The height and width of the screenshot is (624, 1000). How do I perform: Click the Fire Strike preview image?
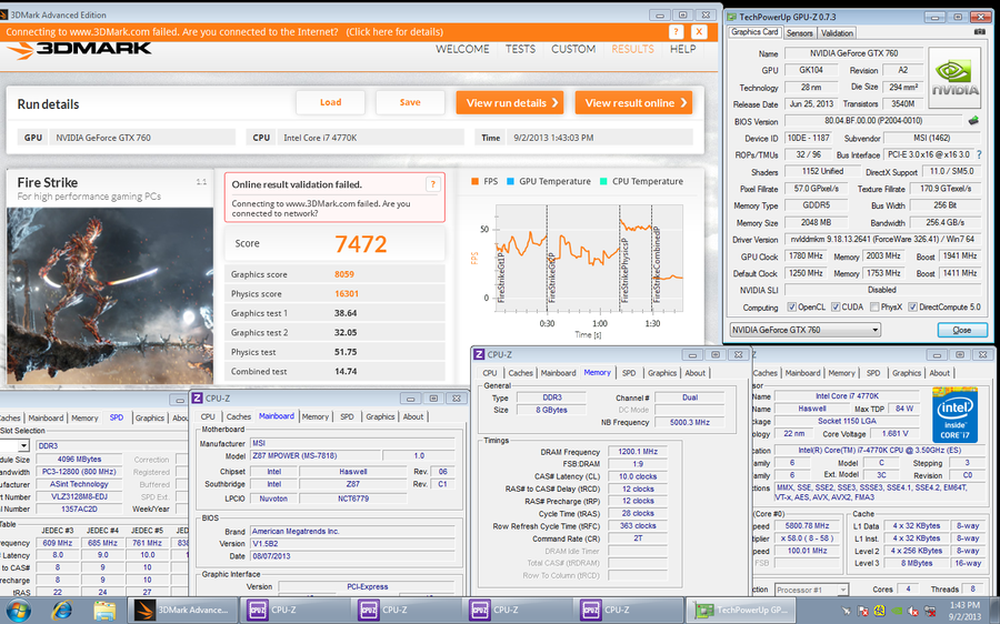point(110,295)
